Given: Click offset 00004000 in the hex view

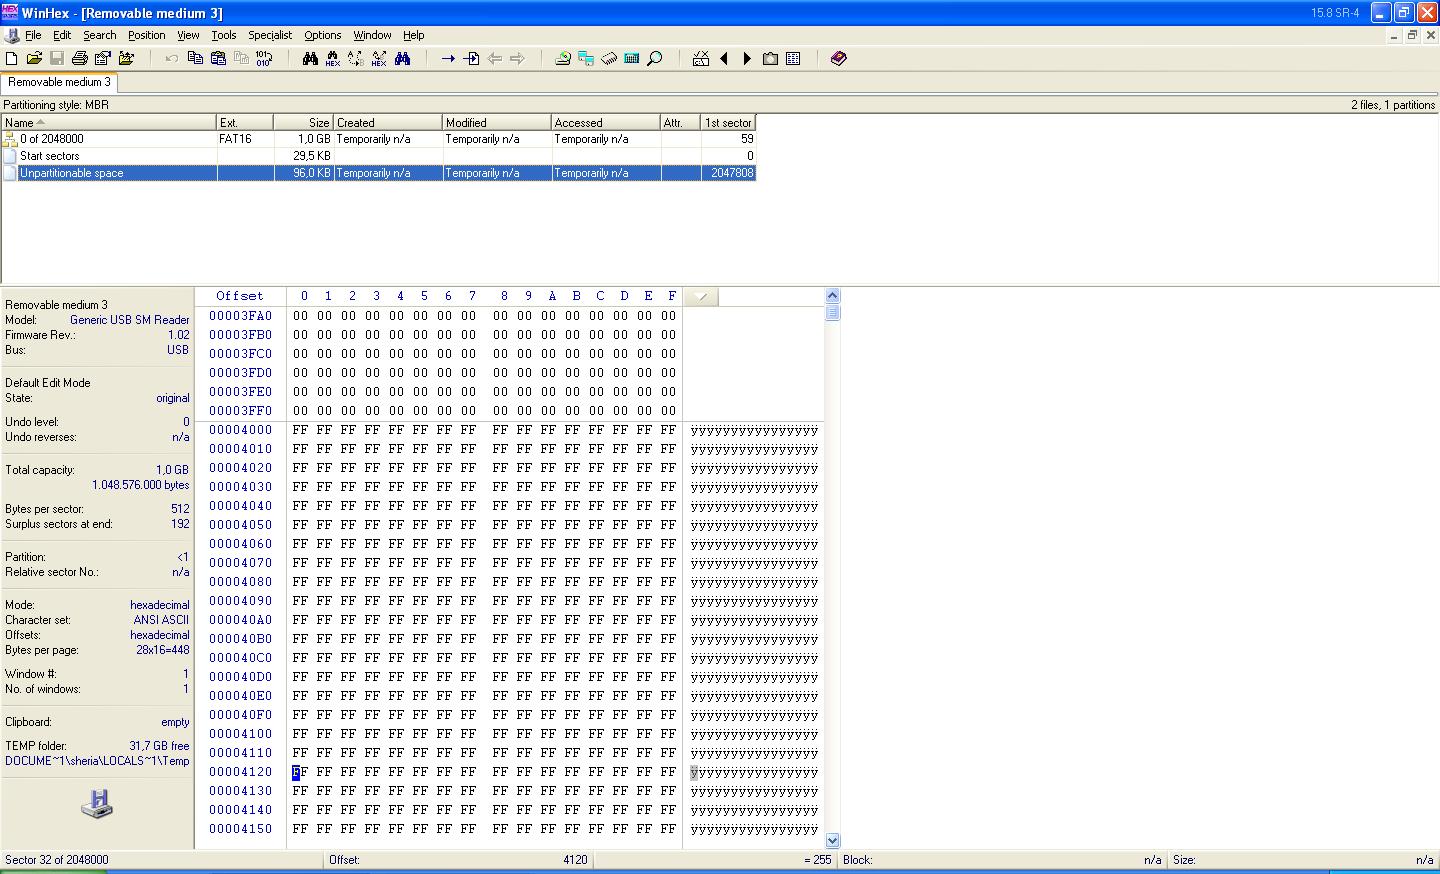Looking at the screenshot, I should pyautogui.click(x=240, y=430).
